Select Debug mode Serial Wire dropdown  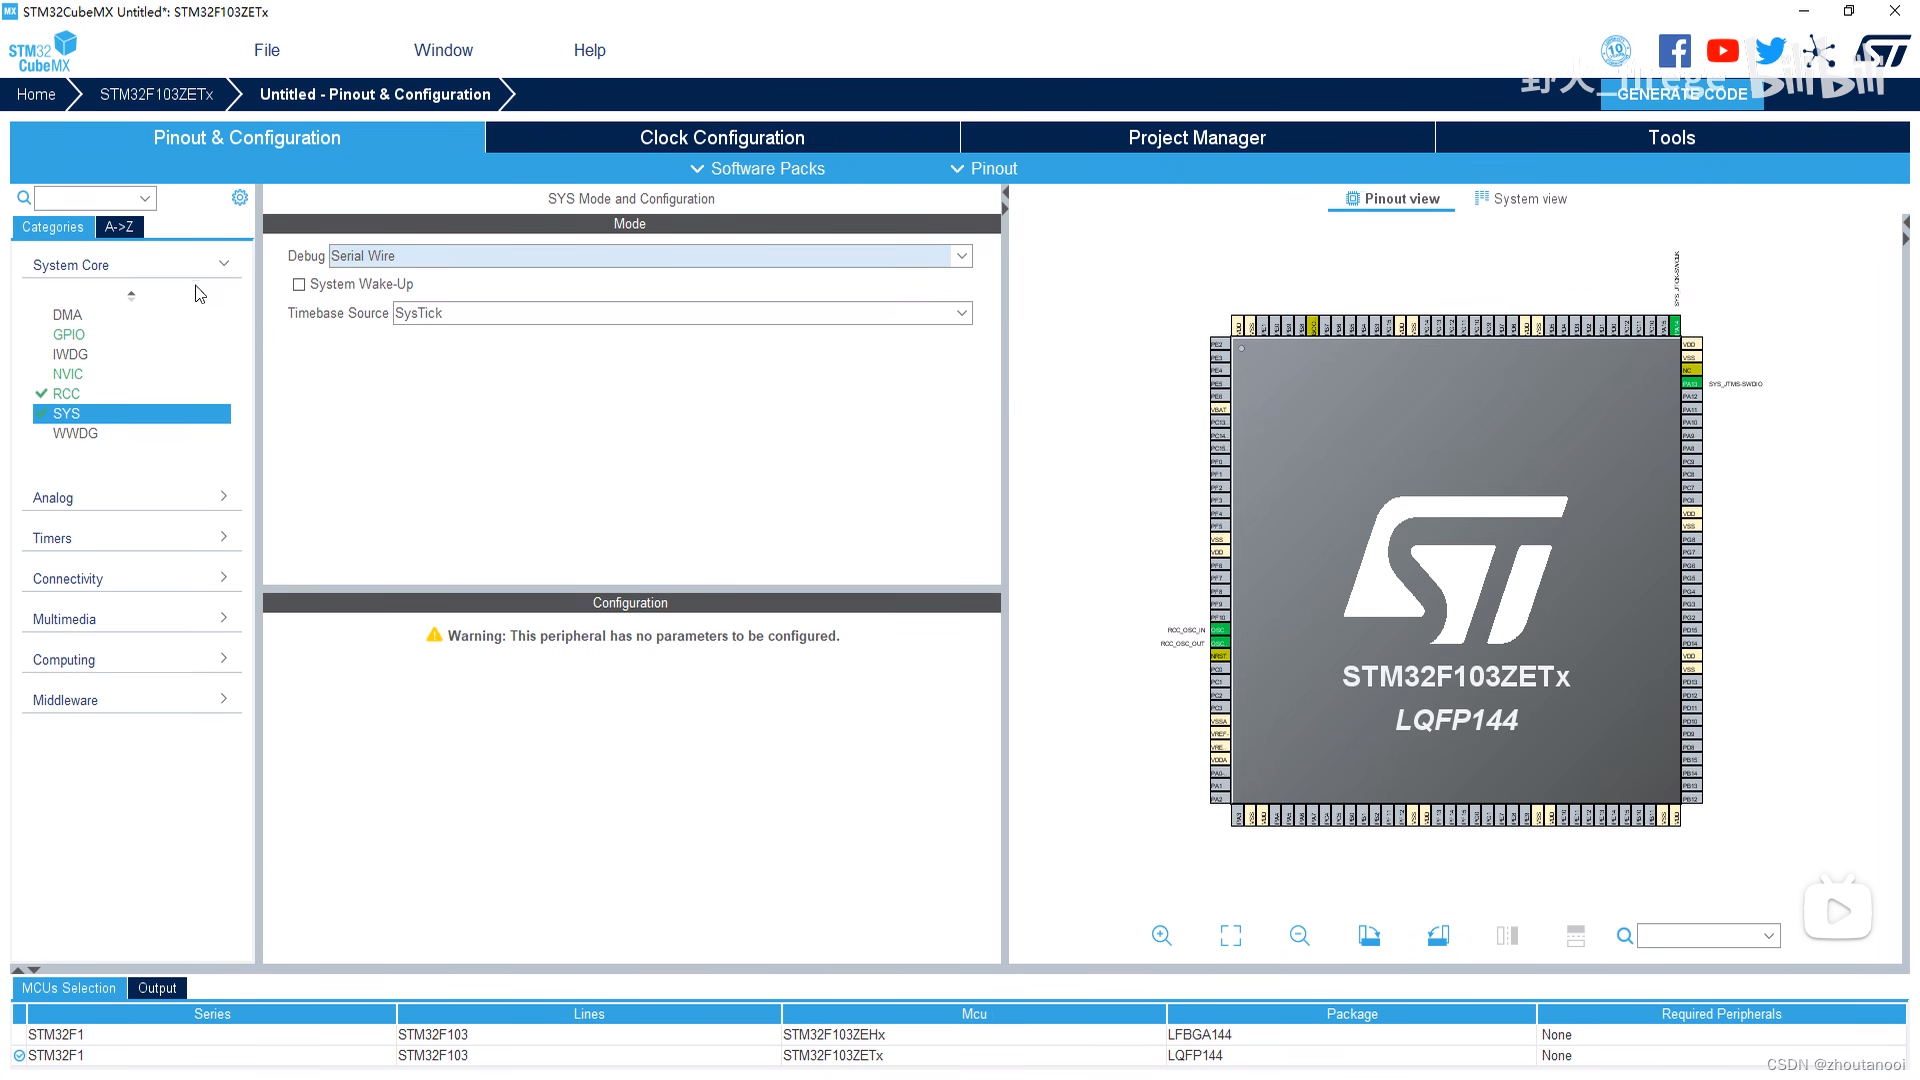click(647, 256)
